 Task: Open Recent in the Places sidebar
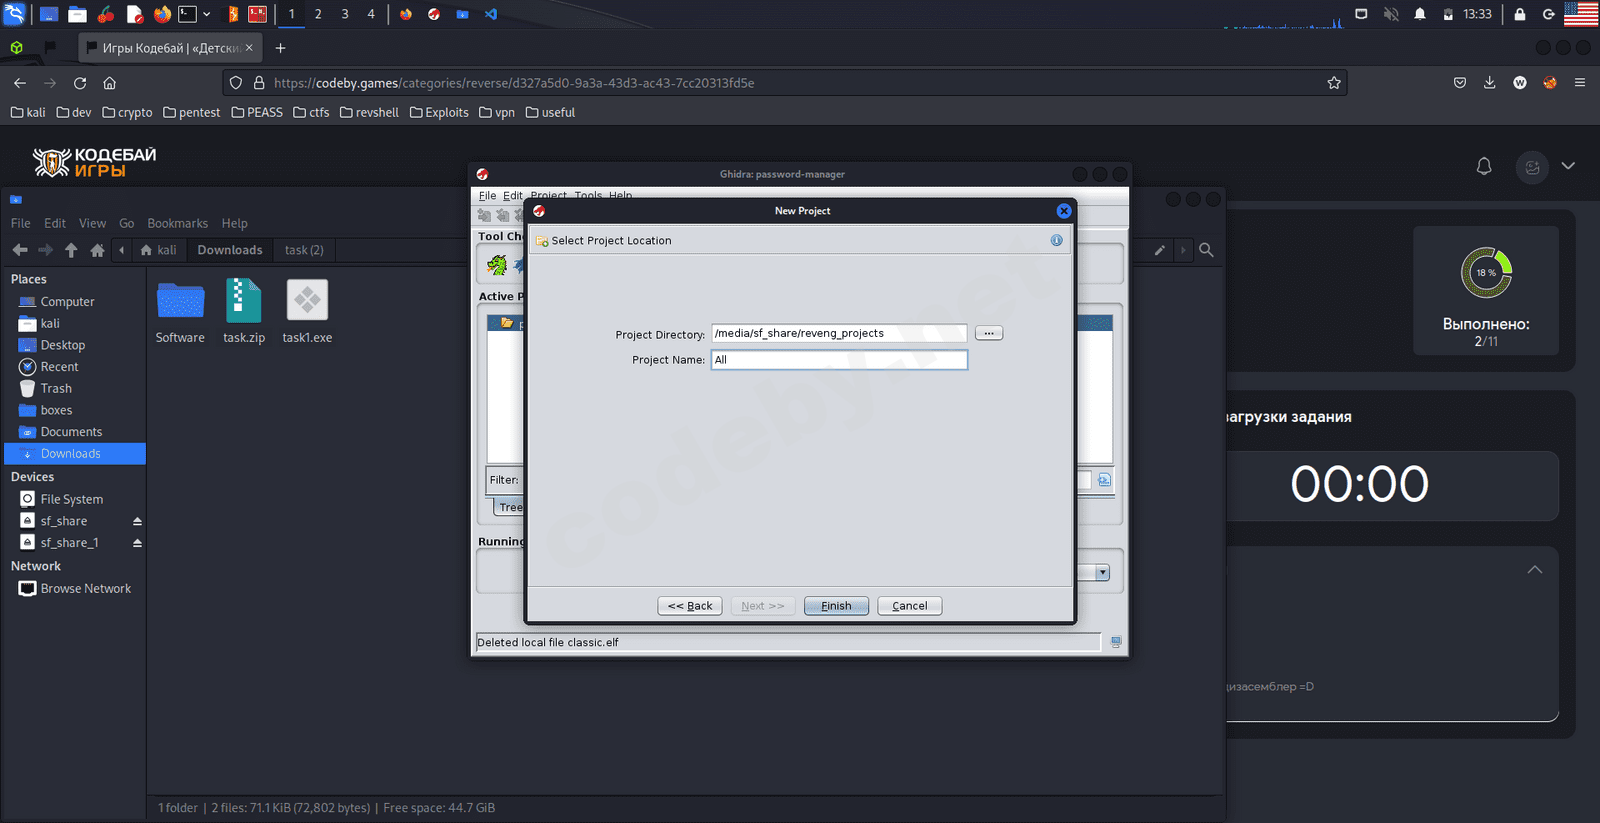click(x=59, y=367)
